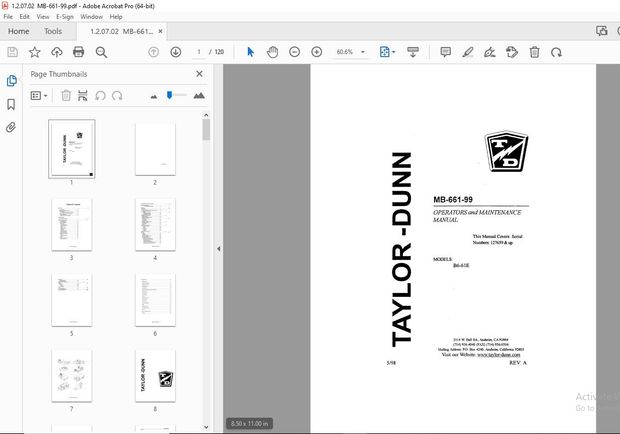Open thumbnails options dropdown menu

point(39,96)
